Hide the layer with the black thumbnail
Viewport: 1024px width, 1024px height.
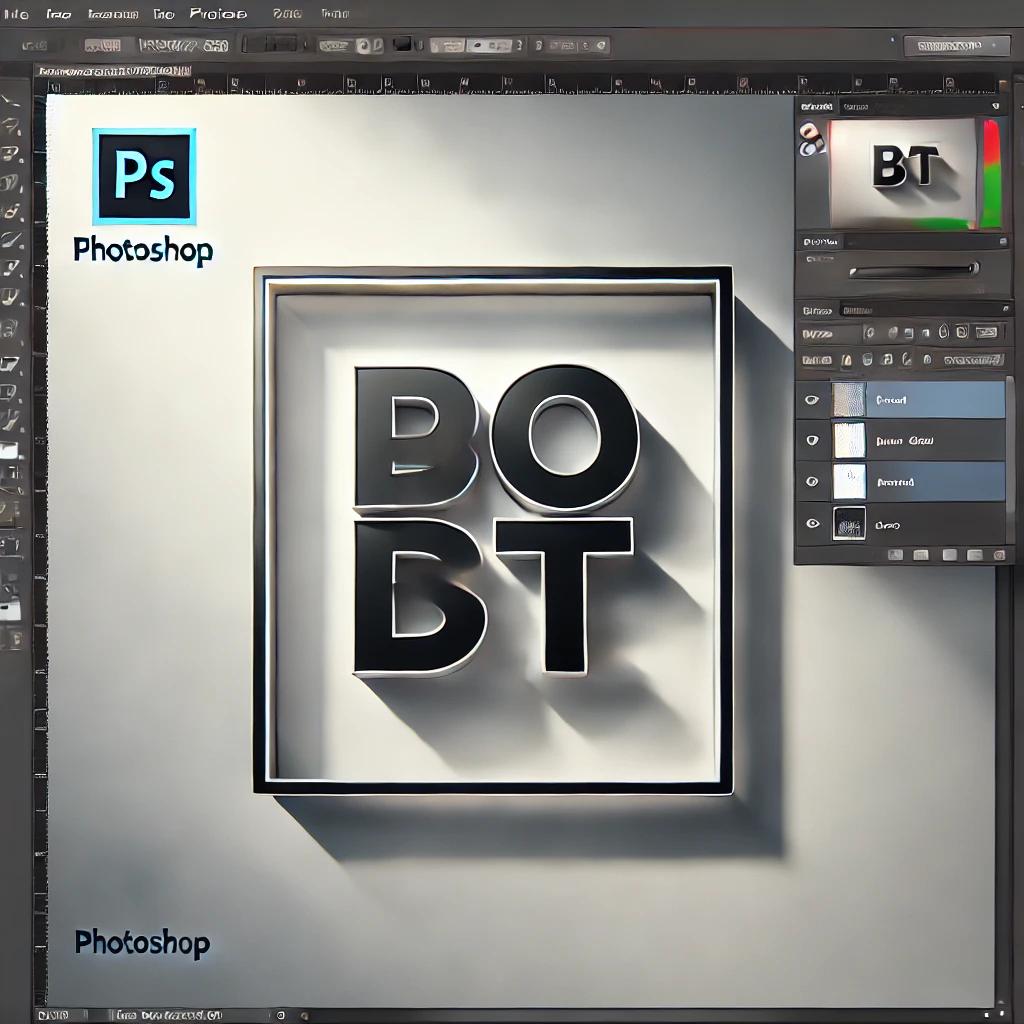[x=812, y=524]
